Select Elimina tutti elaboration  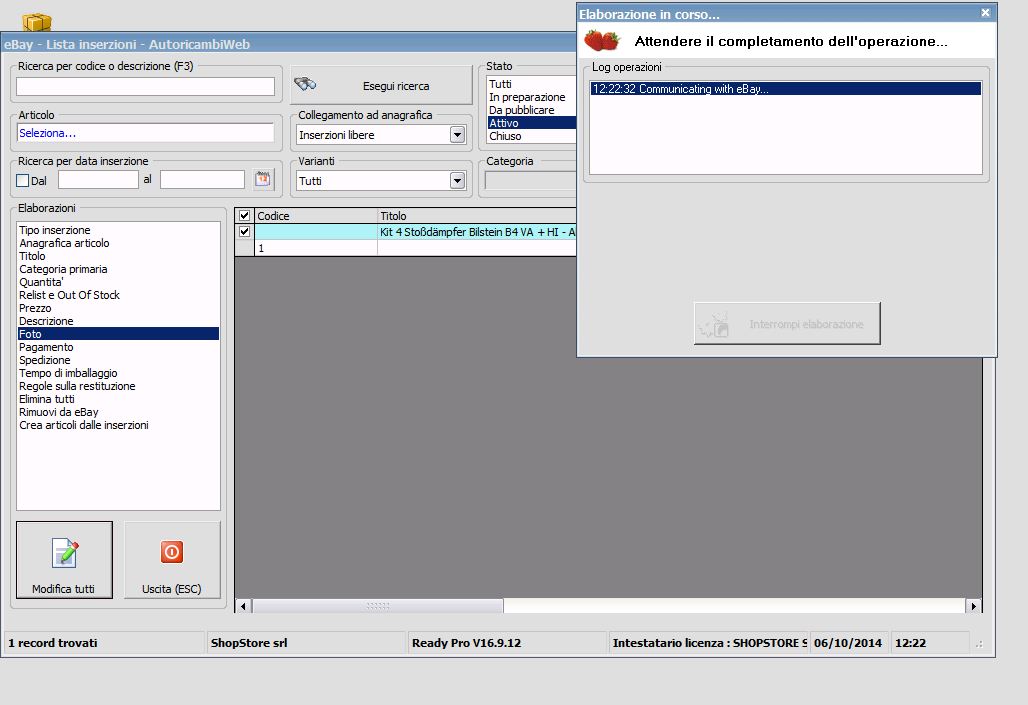[118, 399]
